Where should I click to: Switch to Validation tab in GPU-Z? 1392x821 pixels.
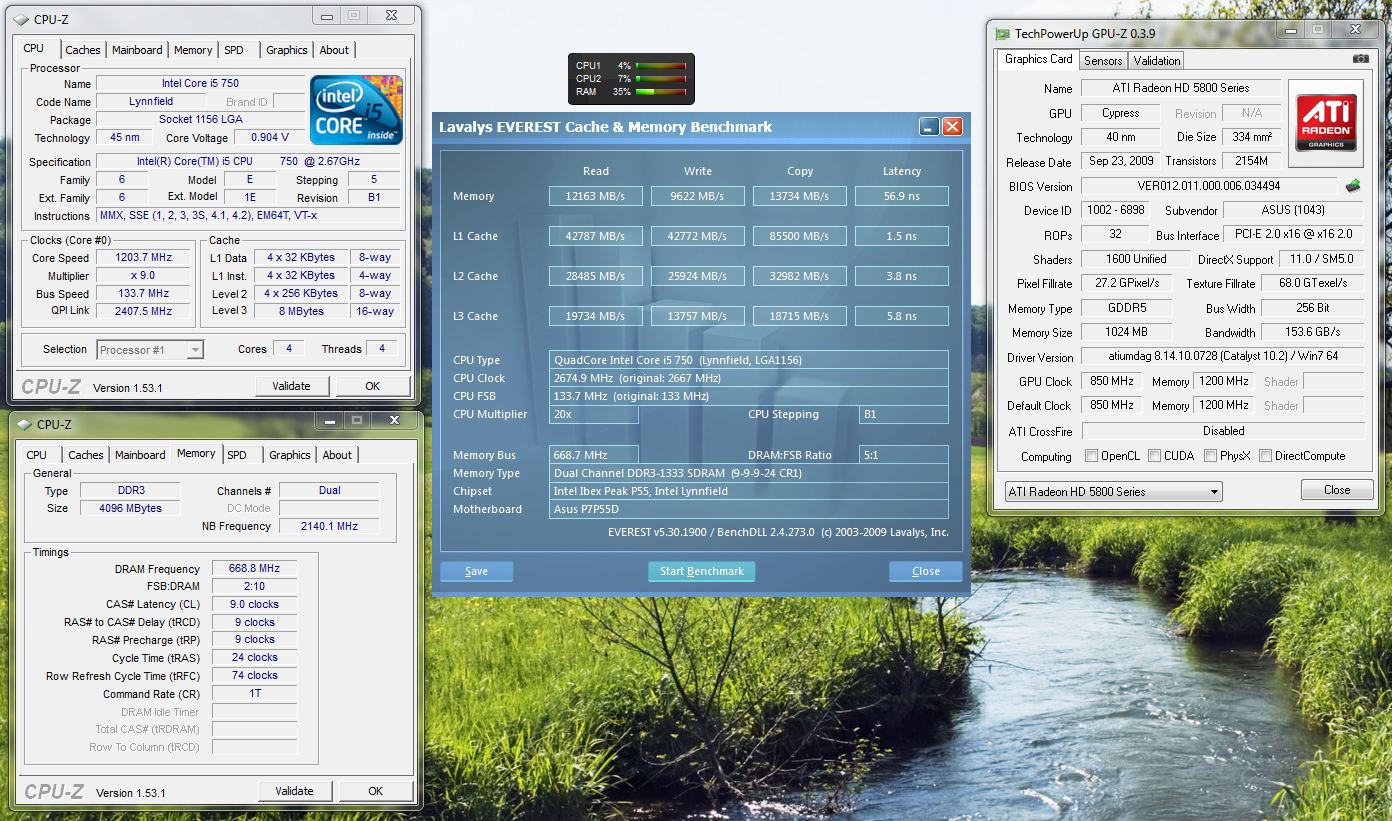[x=1157, y=61]
